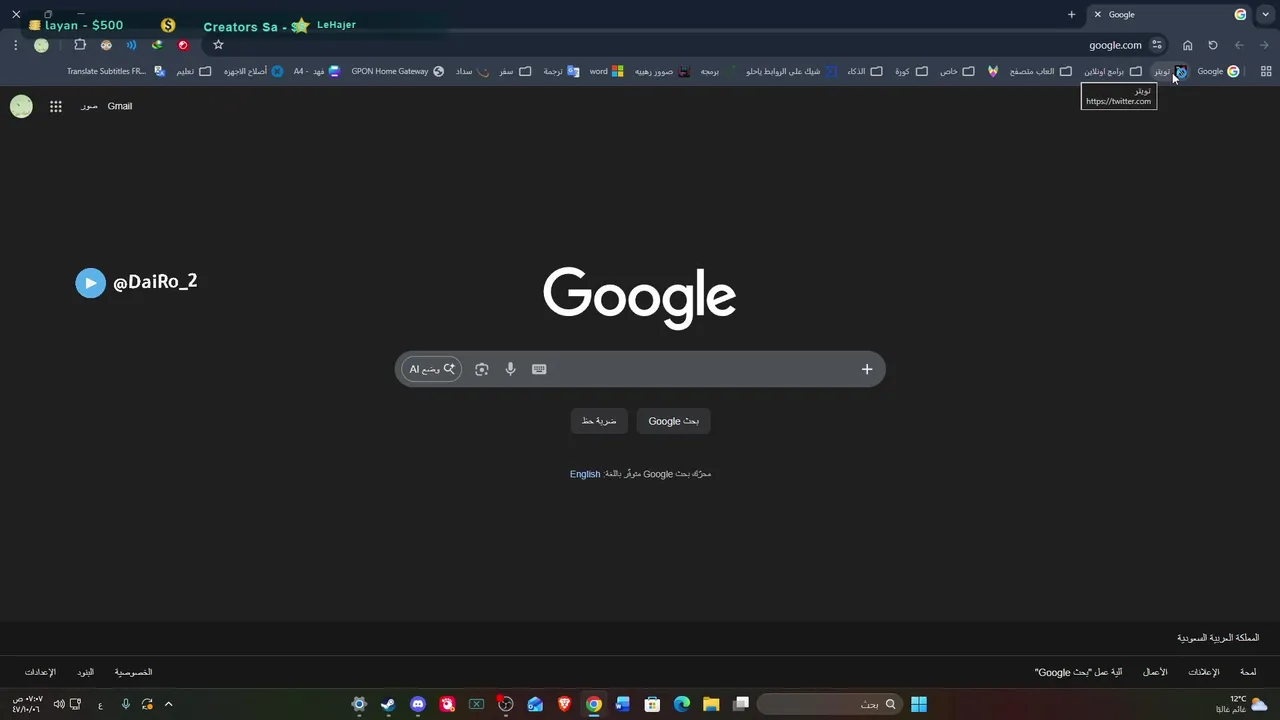This screenshot has width=1280, height=720.
Task: Open لمحة about footer link
Action: (1248, 672)
